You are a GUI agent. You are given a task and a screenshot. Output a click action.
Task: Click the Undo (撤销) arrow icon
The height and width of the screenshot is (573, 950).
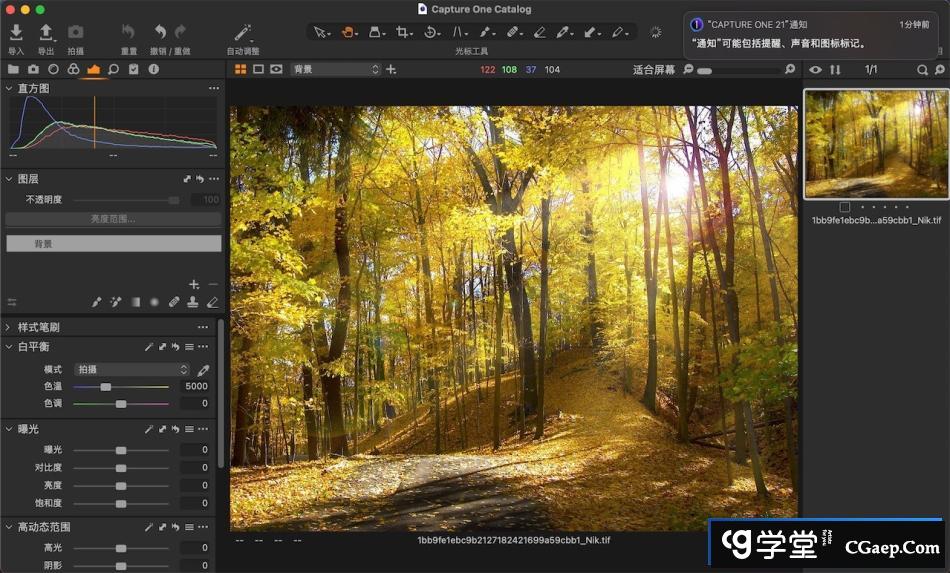pos(160,33)
